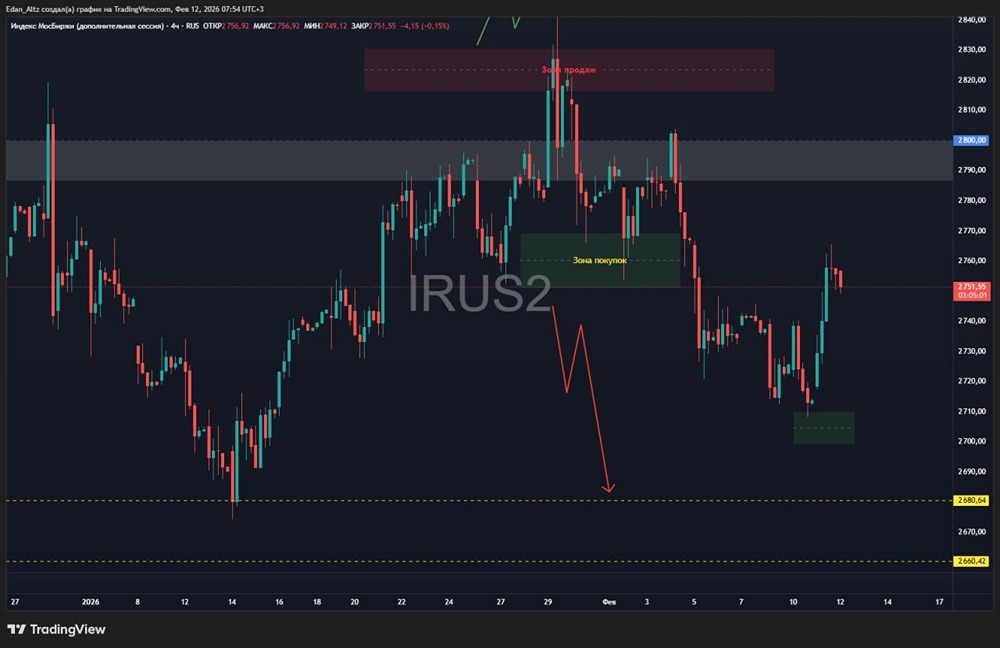Click the '22' date on time axis
1000x648 pixels.
click(x=401, y=601)
